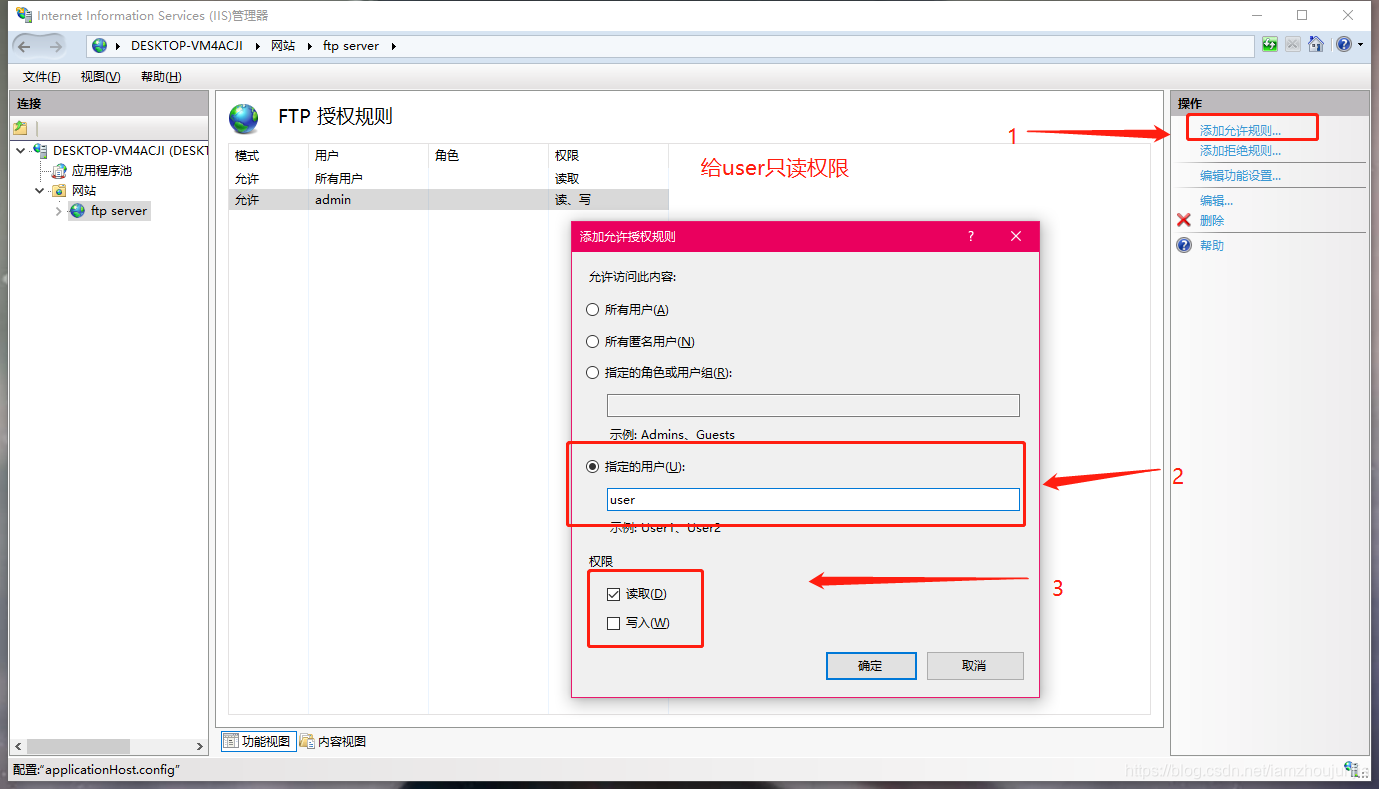Viewport: 1379px width, 789px height.
Task: Select the 所有匿名用户(N) radio button
Action: click(x=593, y=342)
